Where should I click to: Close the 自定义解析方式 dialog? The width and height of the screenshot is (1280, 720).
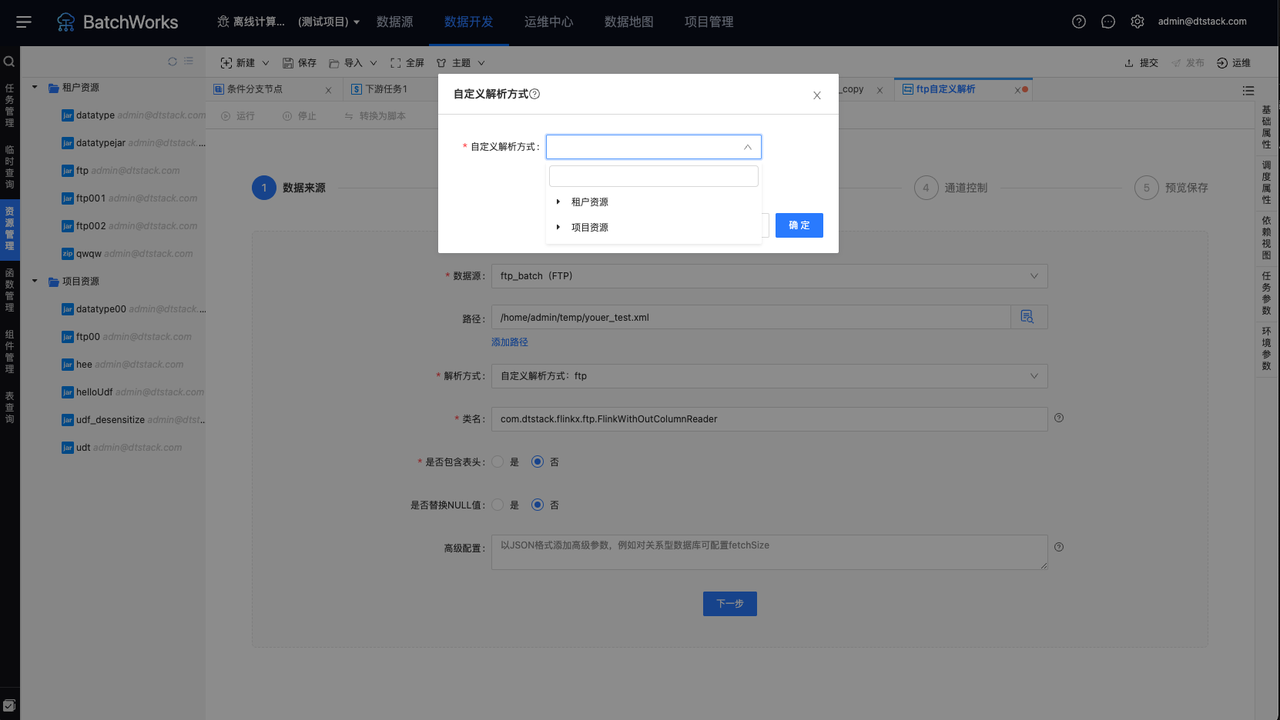[x=817, y=95]
